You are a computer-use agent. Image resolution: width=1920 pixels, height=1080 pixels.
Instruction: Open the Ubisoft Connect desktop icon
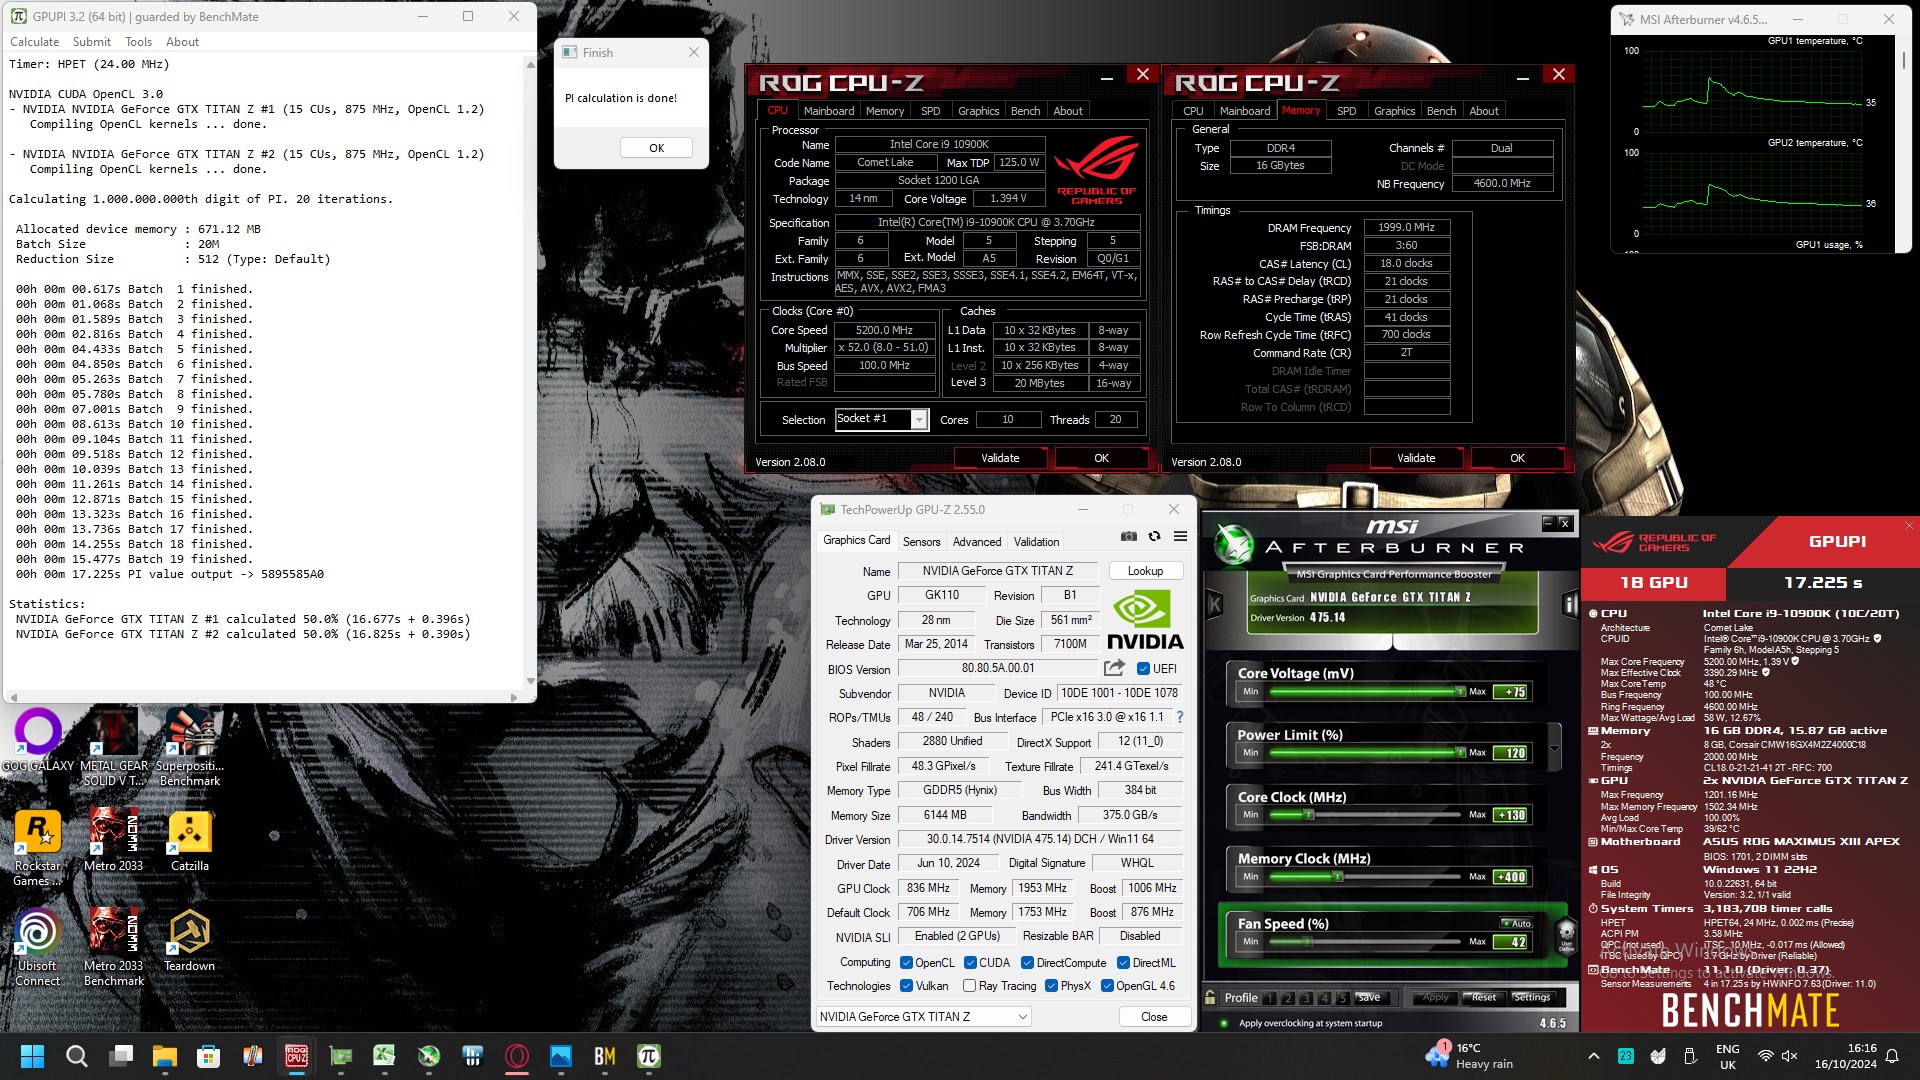[x=38, y=947]
